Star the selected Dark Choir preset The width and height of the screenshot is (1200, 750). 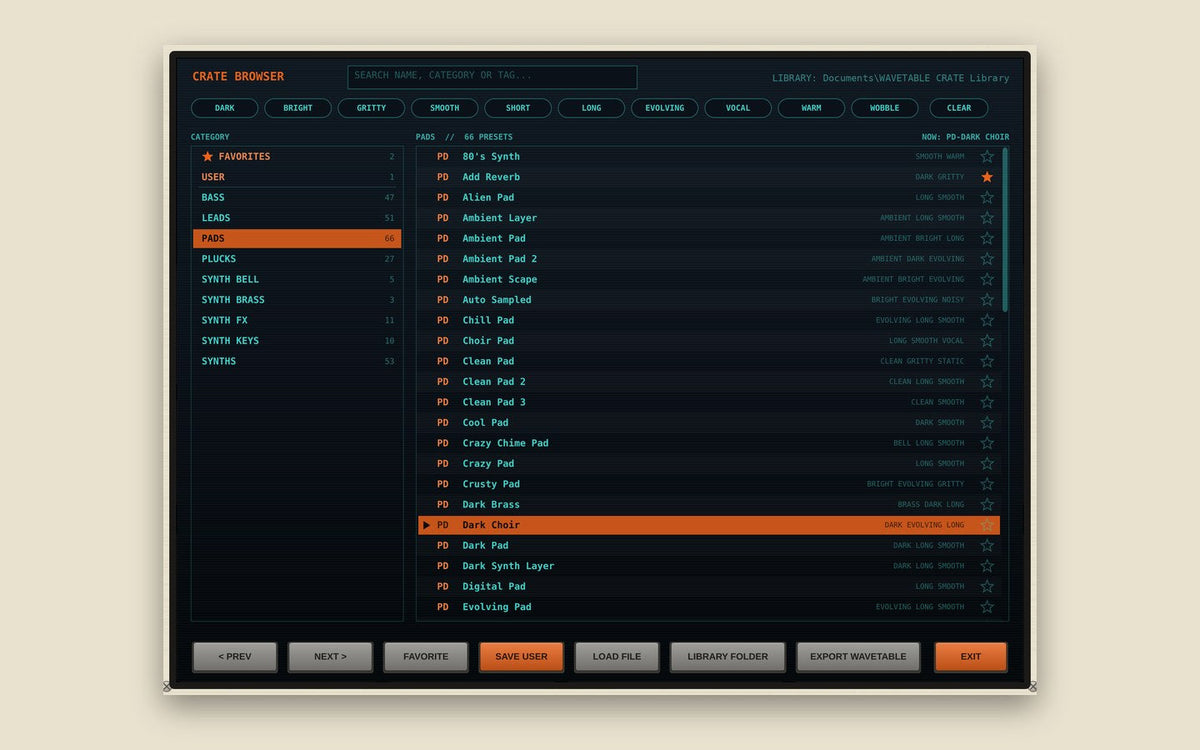point(987,526)
